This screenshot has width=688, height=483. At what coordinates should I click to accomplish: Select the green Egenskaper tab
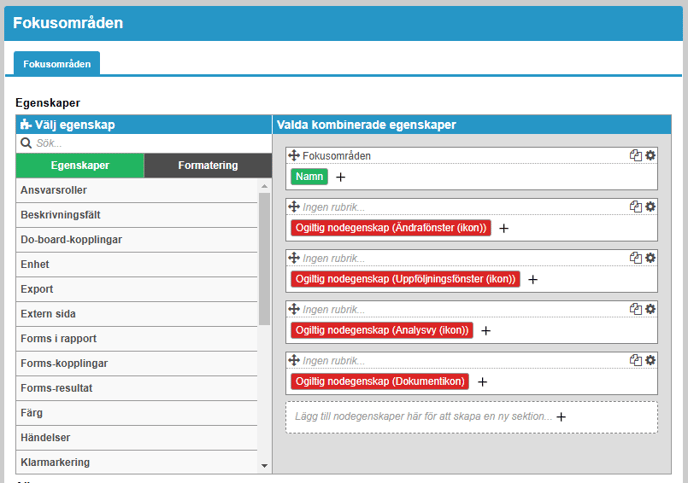tap(80, 166)
